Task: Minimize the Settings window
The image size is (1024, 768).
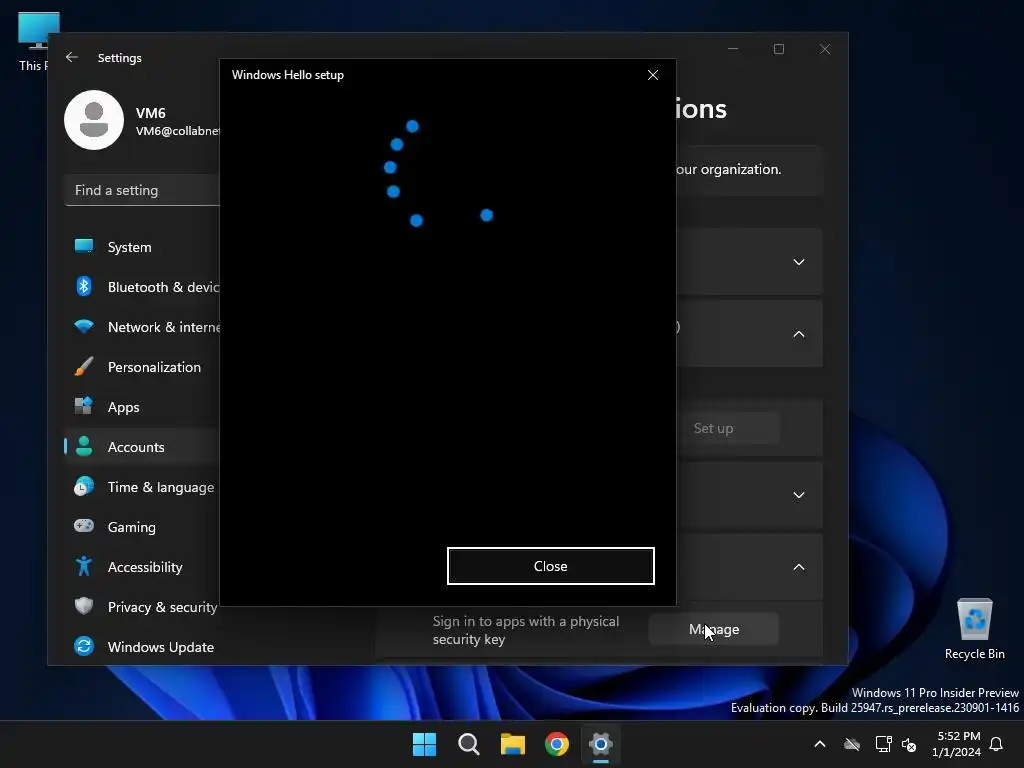Action: click(733, 49)
